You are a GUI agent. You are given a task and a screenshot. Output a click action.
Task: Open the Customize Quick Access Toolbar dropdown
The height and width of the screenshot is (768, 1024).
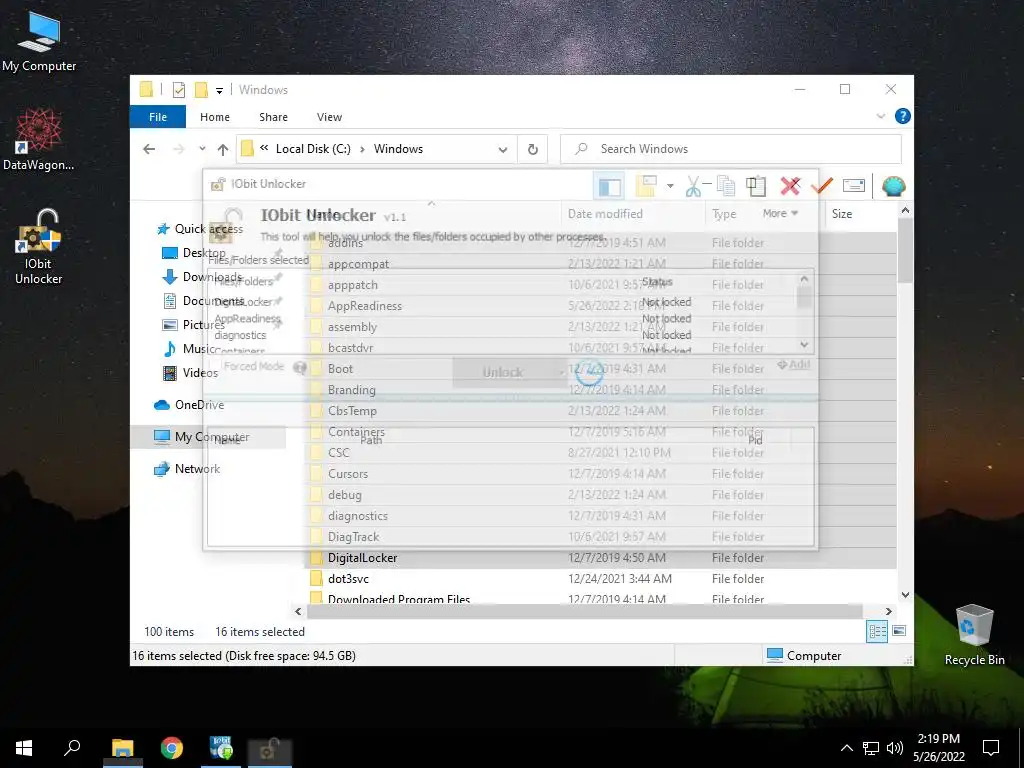click(x=219, y=91)
